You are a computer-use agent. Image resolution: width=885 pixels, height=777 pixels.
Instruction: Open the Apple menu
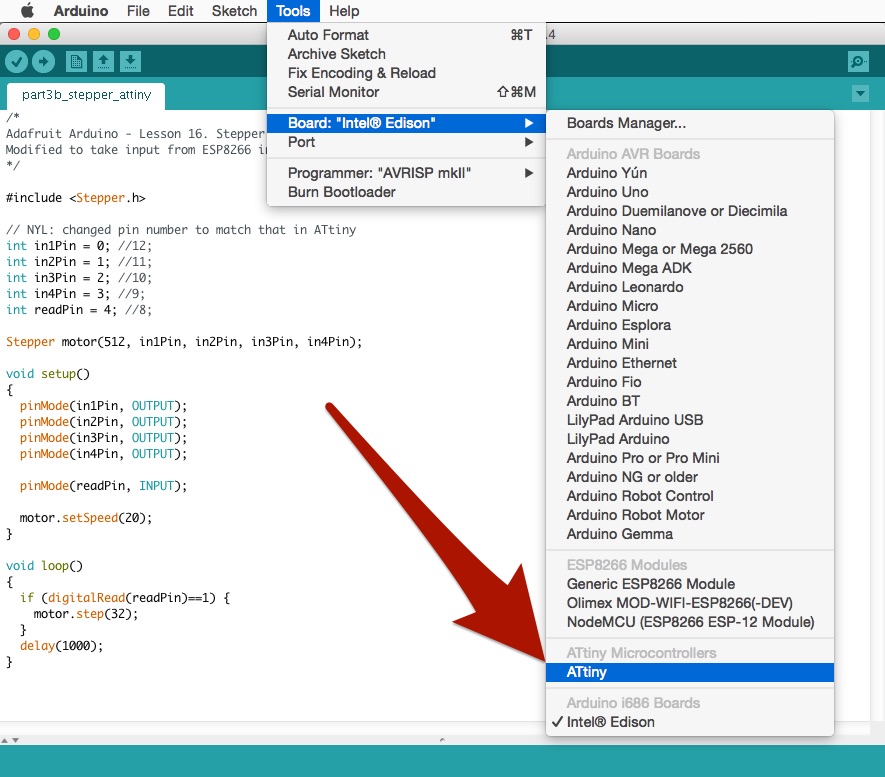(27, 11)
